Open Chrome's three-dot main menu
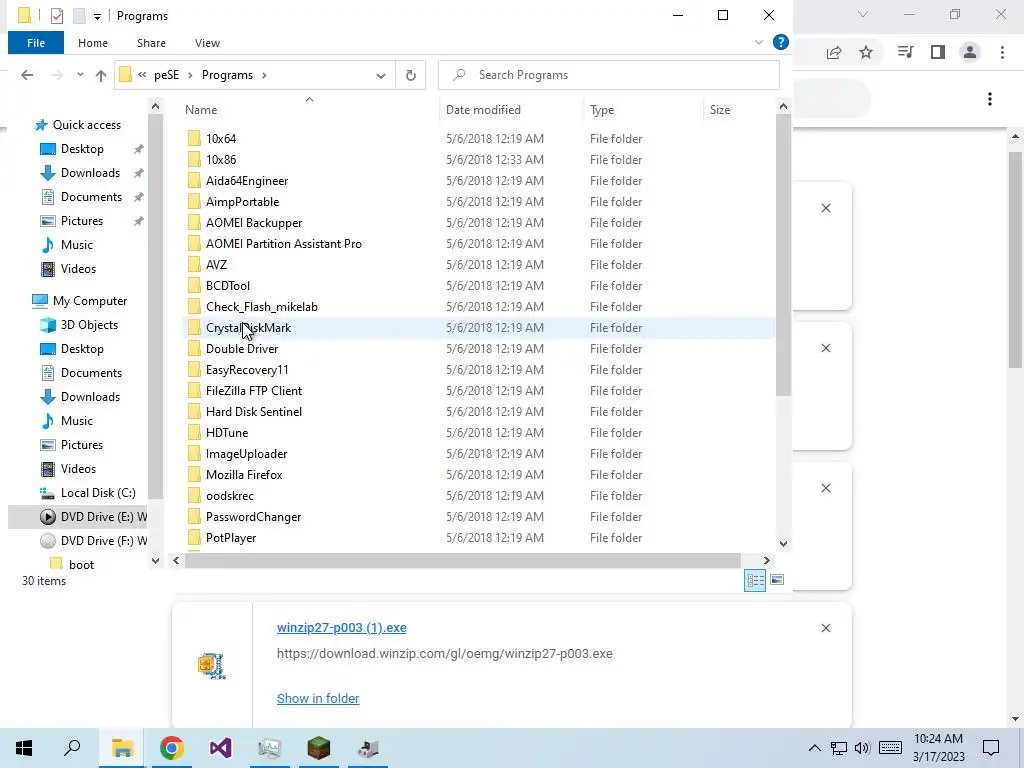The image size is (1024, 768). [1002, 52]
